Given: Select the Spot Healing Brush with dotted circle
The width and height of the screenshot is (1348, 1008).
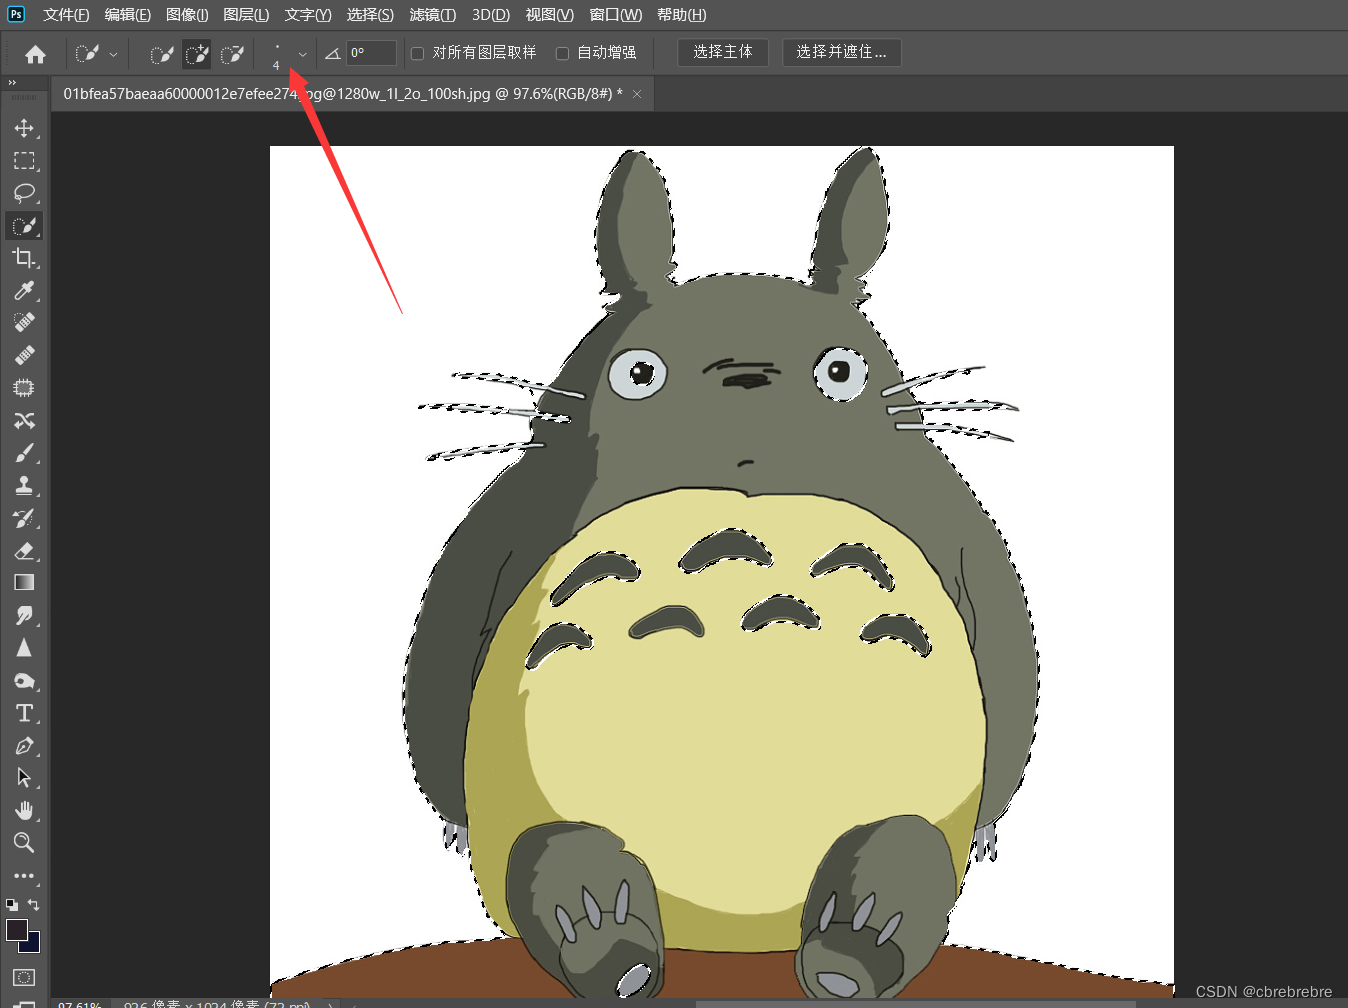Looking at the screenshot, I should tap(24, 322).
